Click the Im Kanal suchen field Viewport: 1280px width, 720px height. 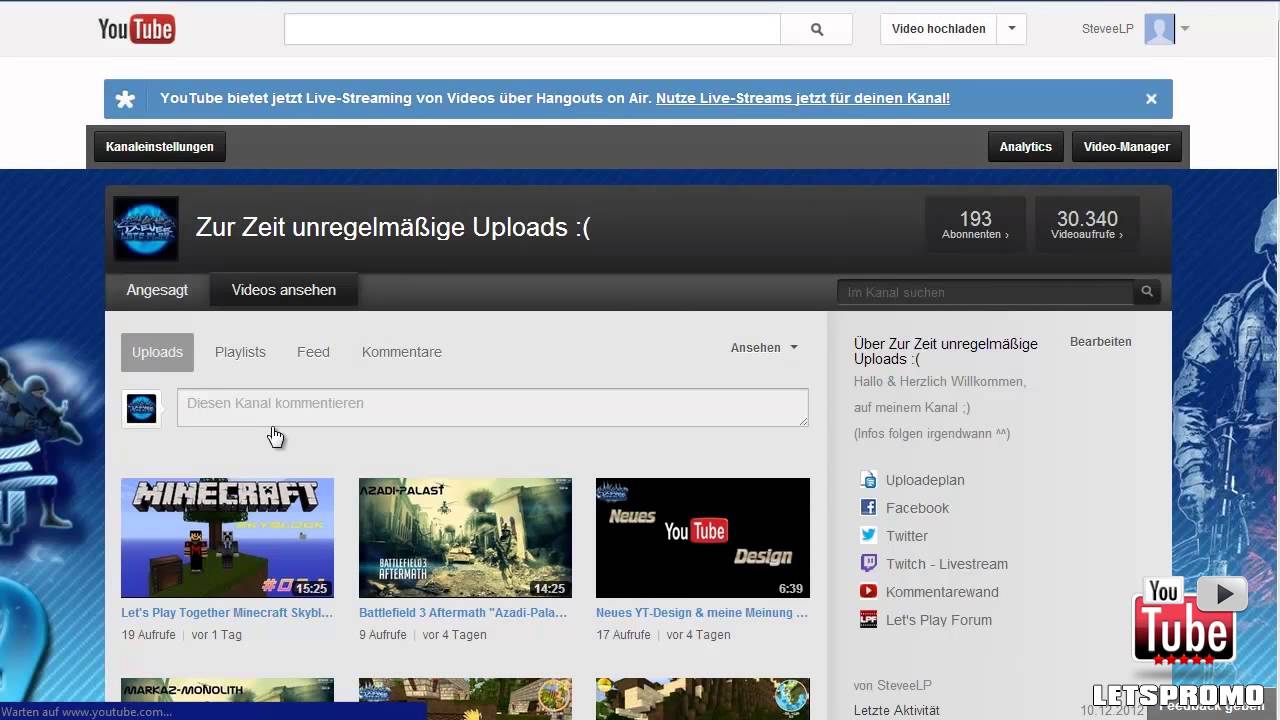pos(985,292)
